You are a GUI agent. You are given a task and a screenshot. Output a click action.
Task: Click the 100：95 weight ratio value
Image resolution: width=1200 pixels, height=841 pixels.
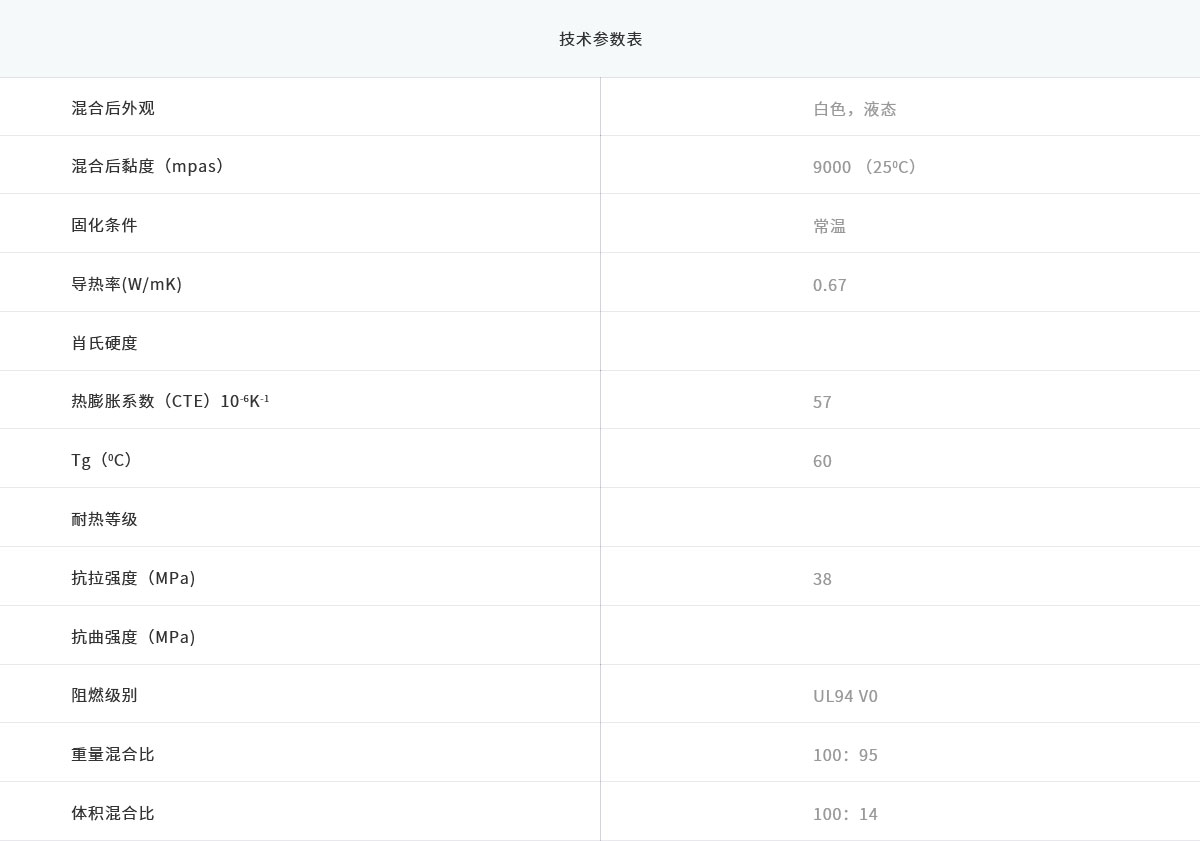pyautogui.click(x=845, y=755)
